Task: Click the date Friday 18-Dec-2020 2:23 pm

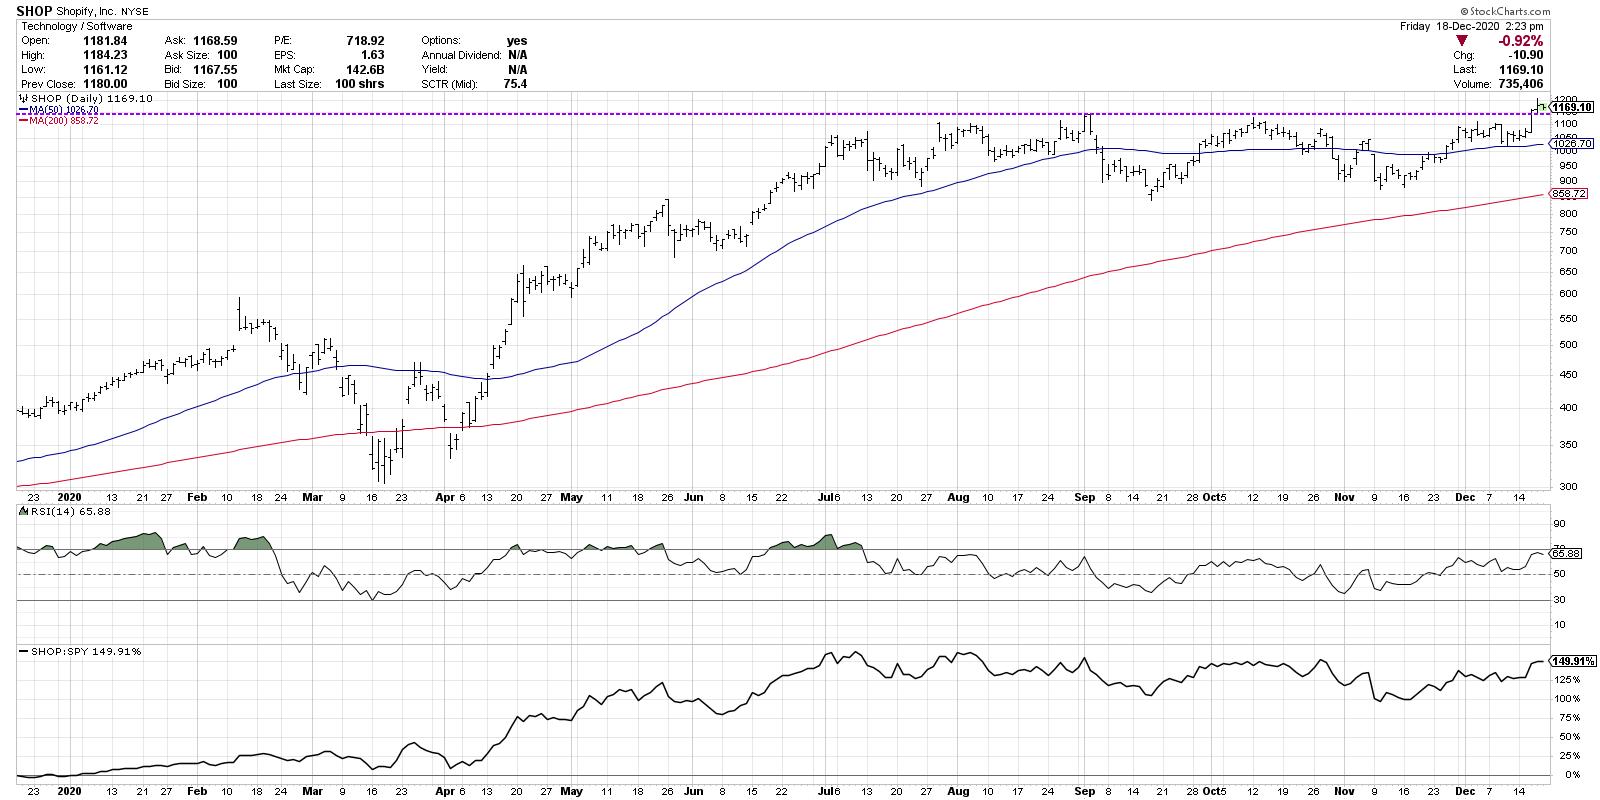Action: (x=1471, y=25)
